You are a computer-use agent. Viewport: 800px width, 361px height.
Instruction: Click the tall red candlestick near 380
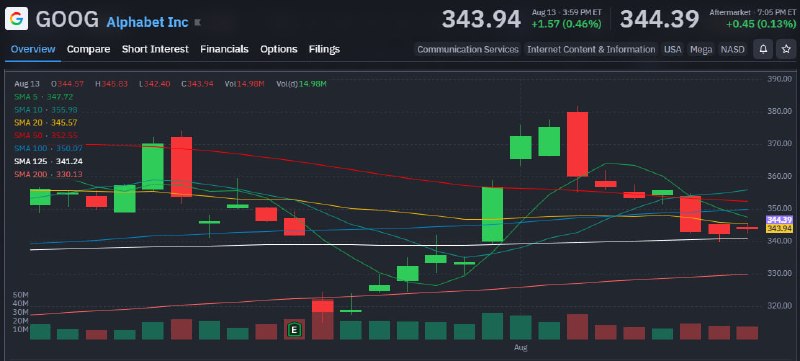point(577,144)
